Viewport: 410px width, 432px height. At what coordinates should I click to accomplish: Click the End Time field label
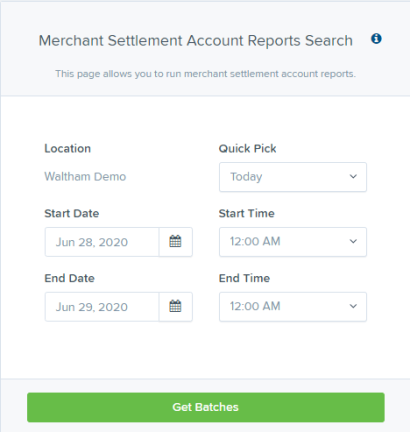pos(244,278)
